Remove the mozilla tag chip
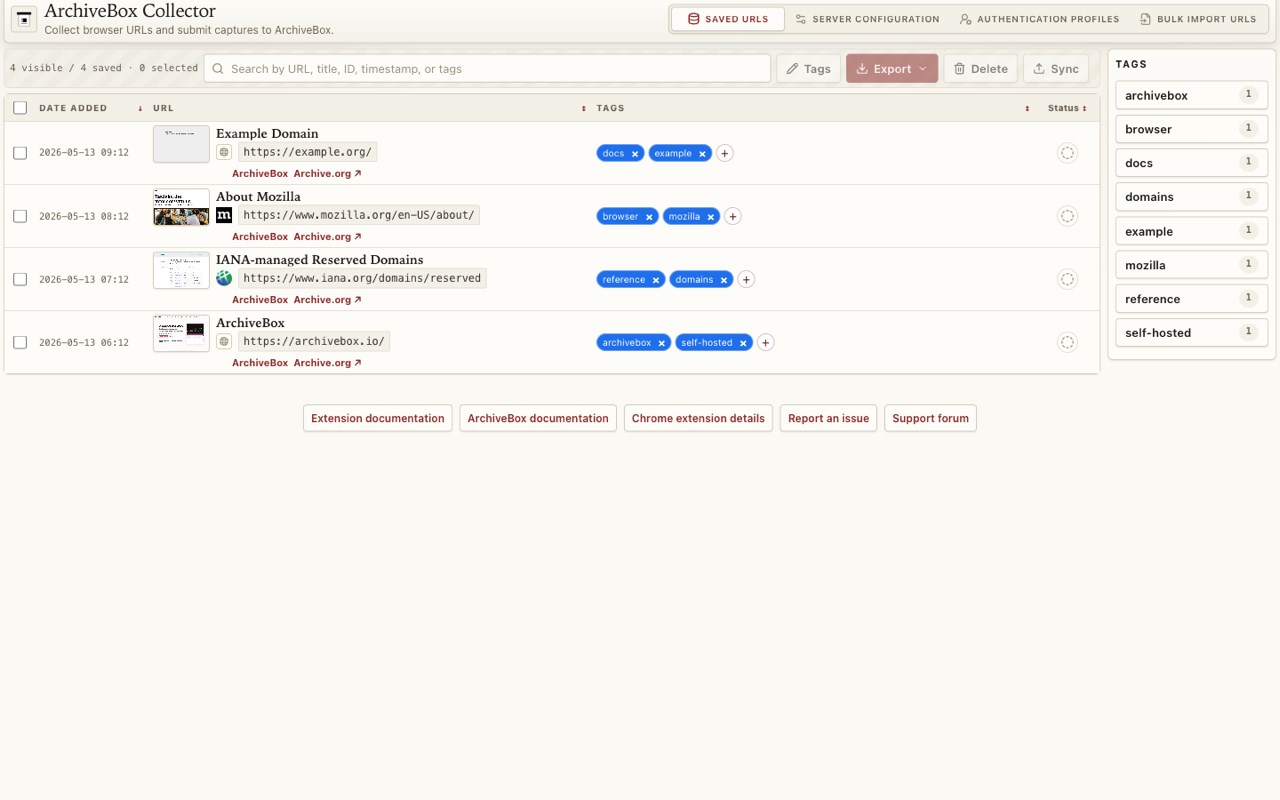The image size is (1280, 800). point(711,217)
